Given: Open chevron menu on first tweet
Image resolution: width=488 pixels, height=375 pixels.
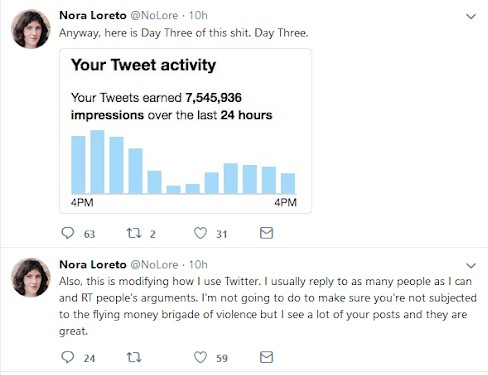Looking at the screenshot, I should 471,16.
